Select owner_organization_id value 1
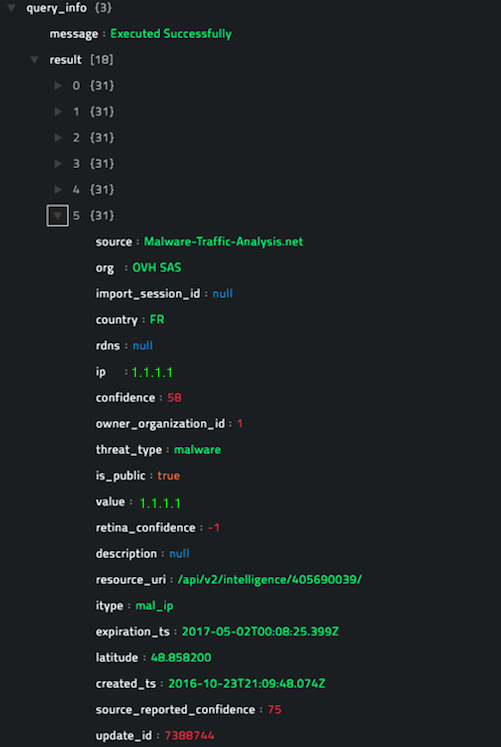Viewport: 501px width, 747px height. (240, 424)
